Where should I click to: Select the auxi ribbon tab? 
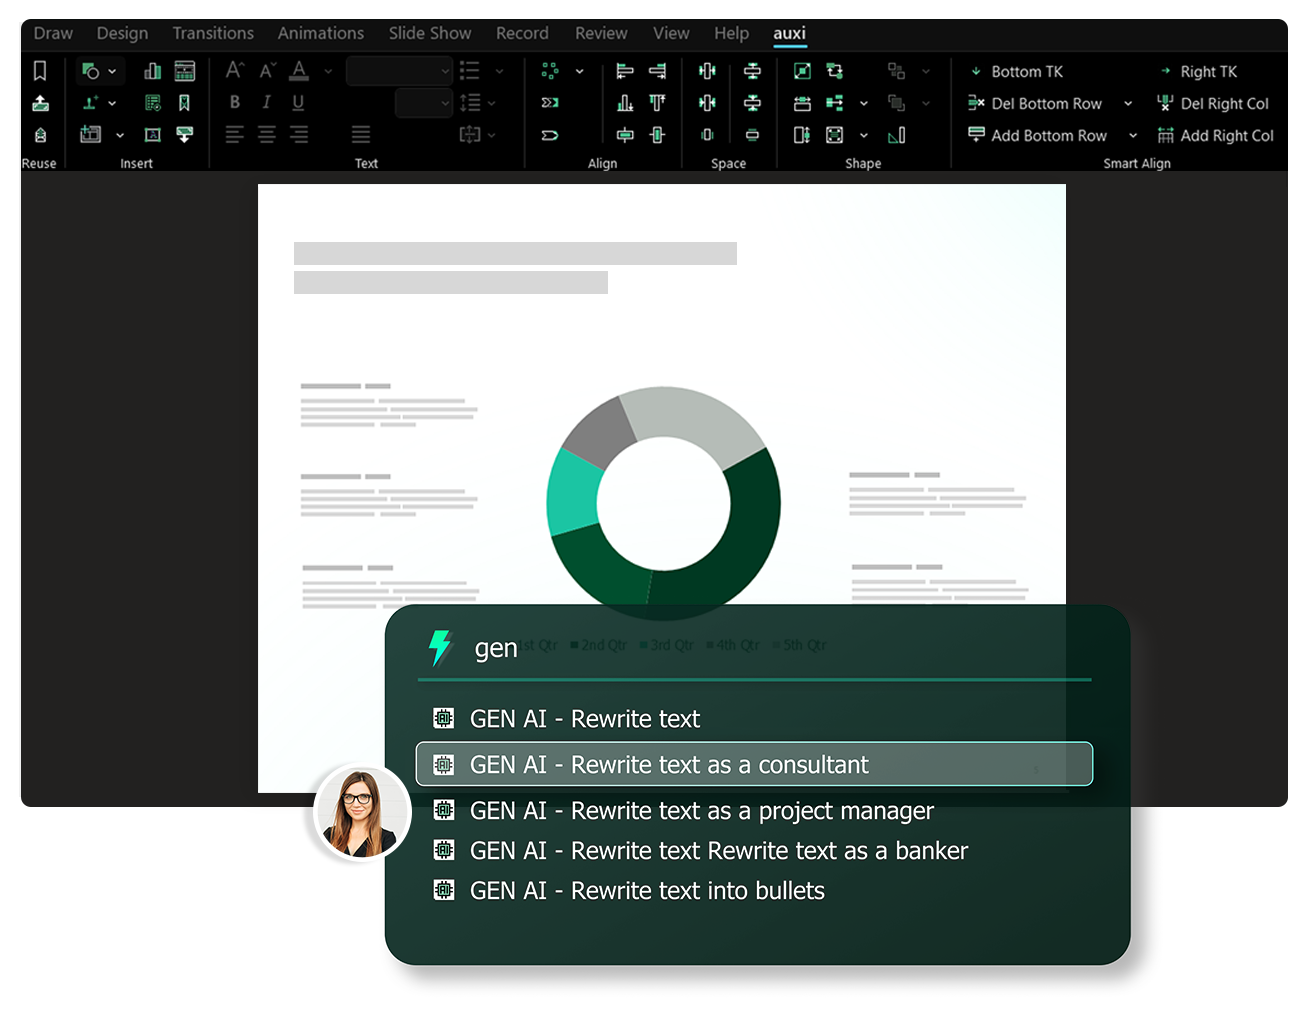[x=789, y=33]
